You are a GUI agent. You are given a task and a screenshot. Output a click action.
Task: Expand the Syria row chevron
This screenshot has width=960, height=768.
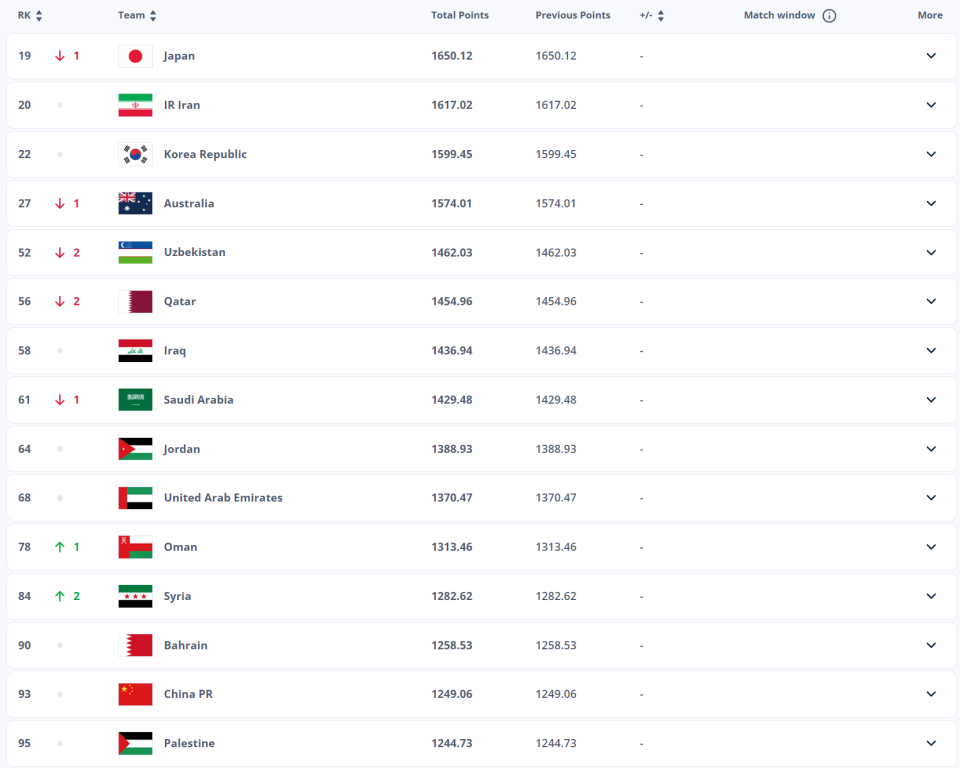point(931,596)
